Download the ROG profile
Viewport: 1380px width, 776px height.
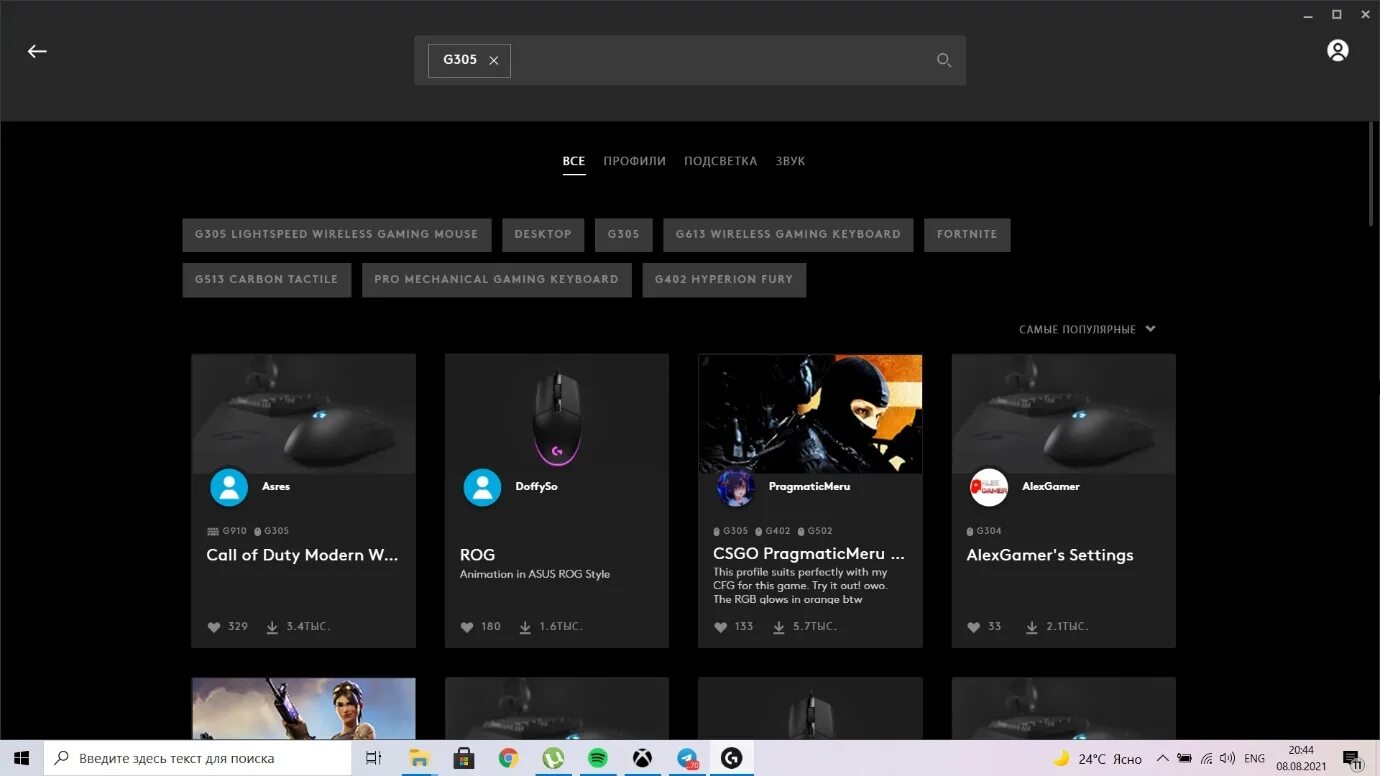525,627
